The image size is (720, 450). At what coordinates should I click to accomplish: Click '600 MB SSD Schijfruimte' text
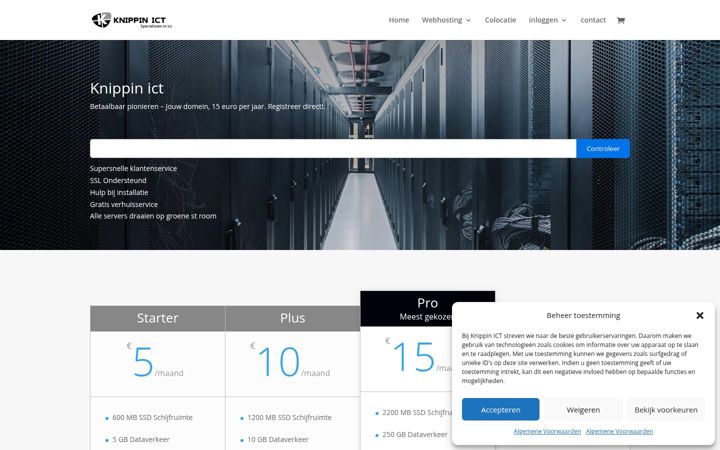click(152, 417)
